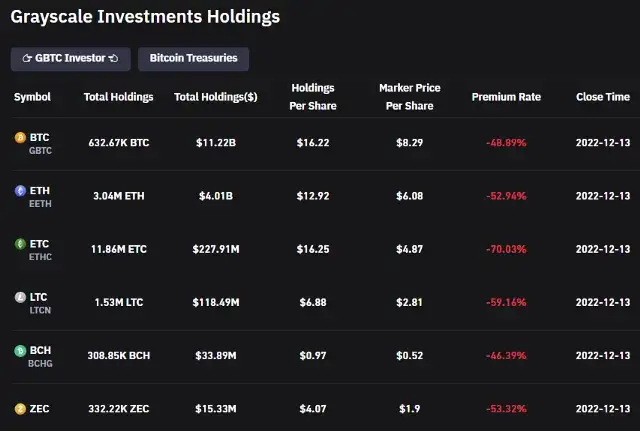Screen dimensions: 640x431
Task: Click the pointing hand icon before GBTC Investor
Action: (27, 58)
